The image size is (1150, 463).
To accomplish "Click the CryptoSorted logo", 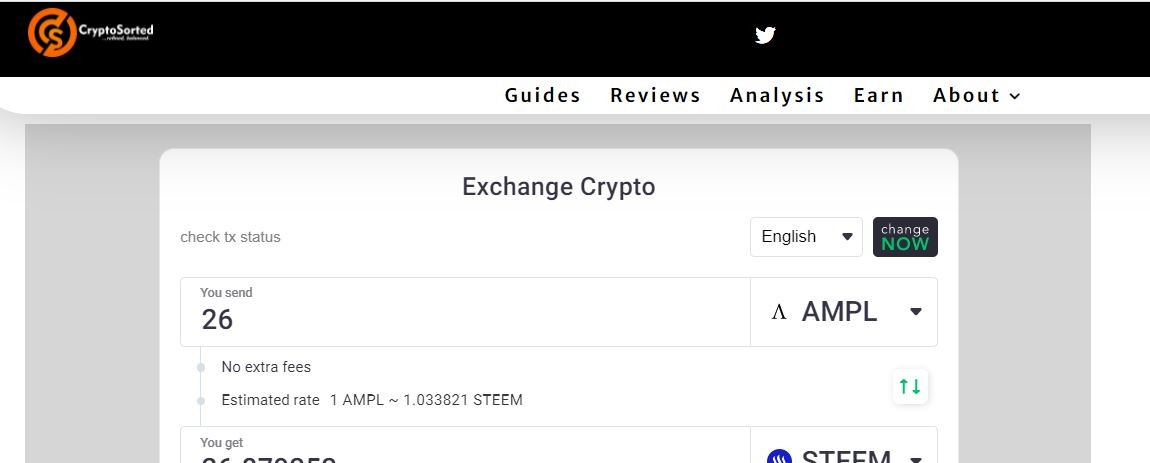I will (91, 32).
